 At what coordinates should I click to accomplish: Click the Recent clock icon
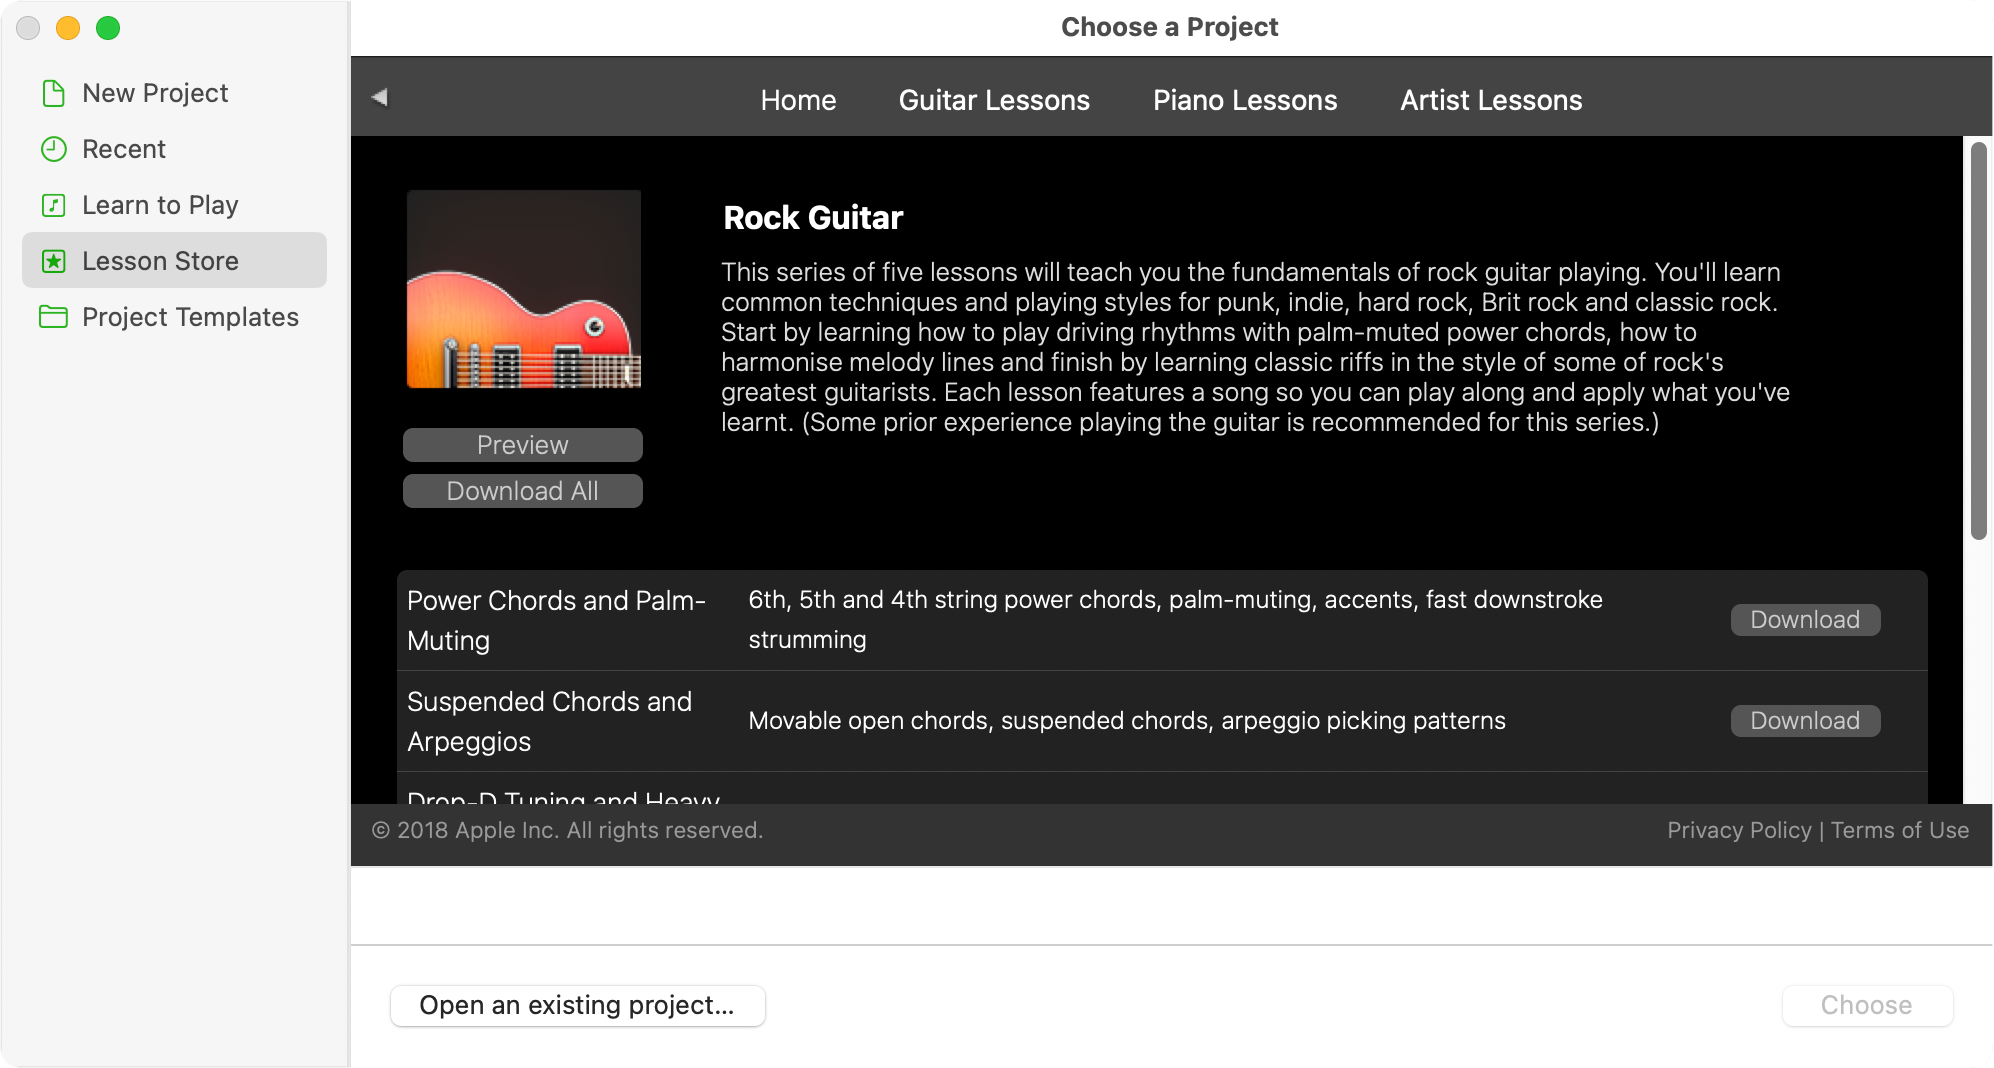pos(54,149)
